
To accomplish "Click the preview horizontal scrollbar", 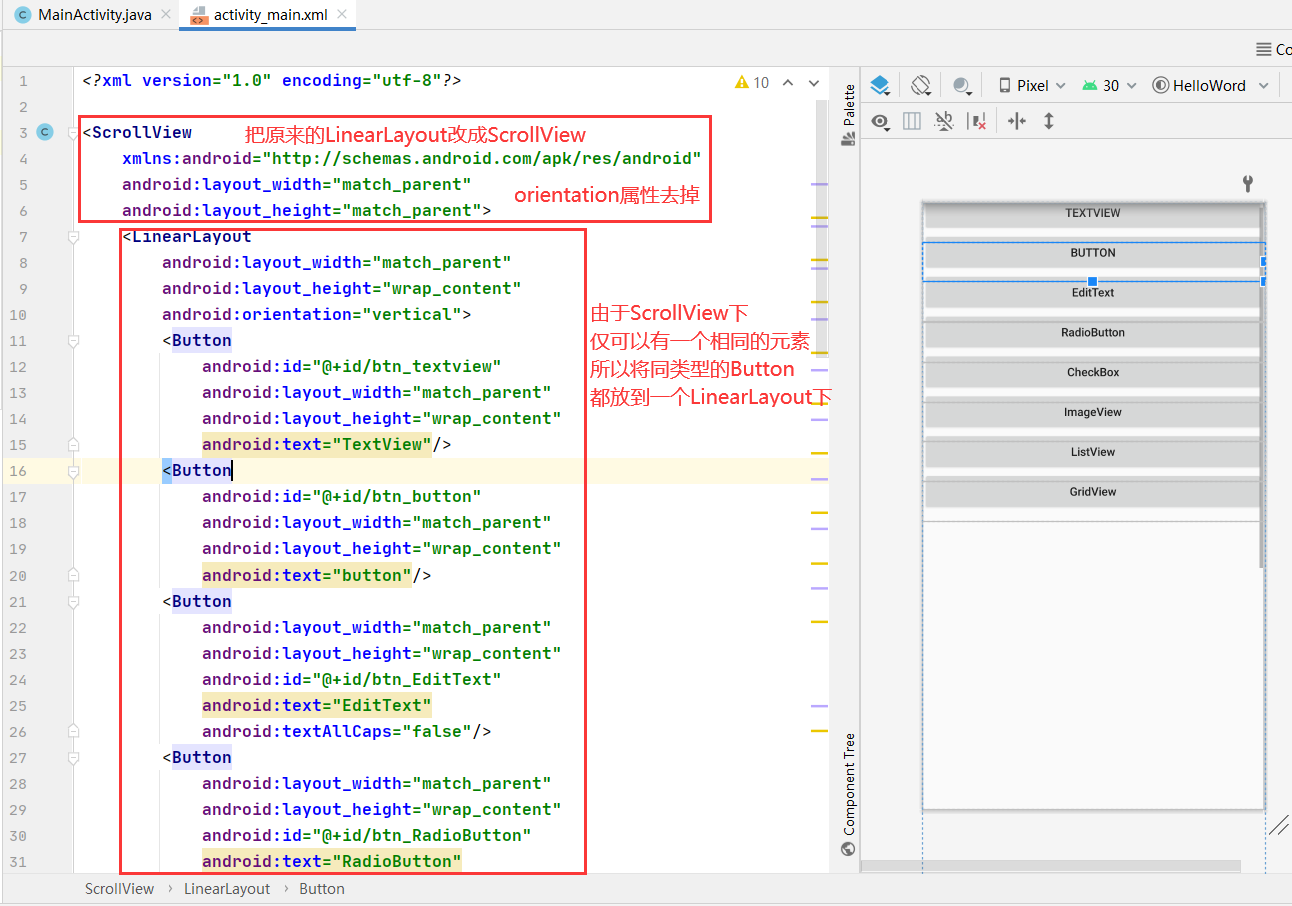I will 1050,866.
